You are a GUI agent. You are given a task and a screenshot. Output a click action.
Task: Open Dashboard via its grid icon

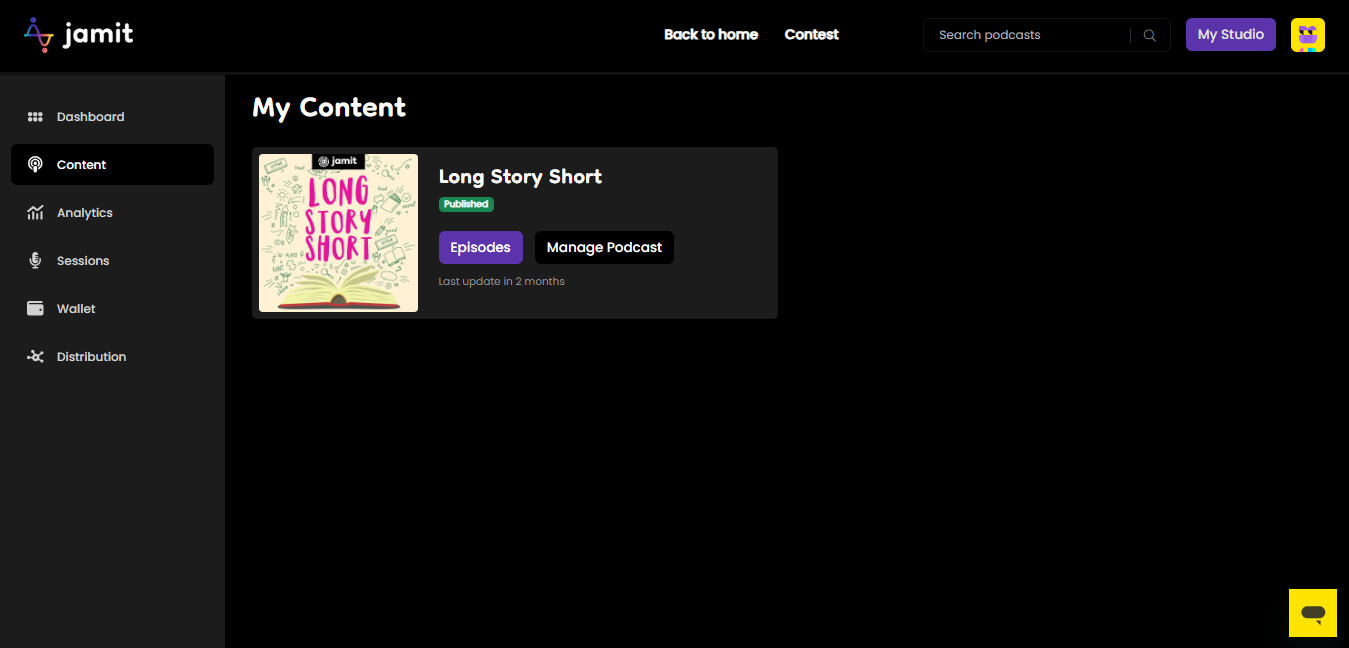[x=35, y=117]
